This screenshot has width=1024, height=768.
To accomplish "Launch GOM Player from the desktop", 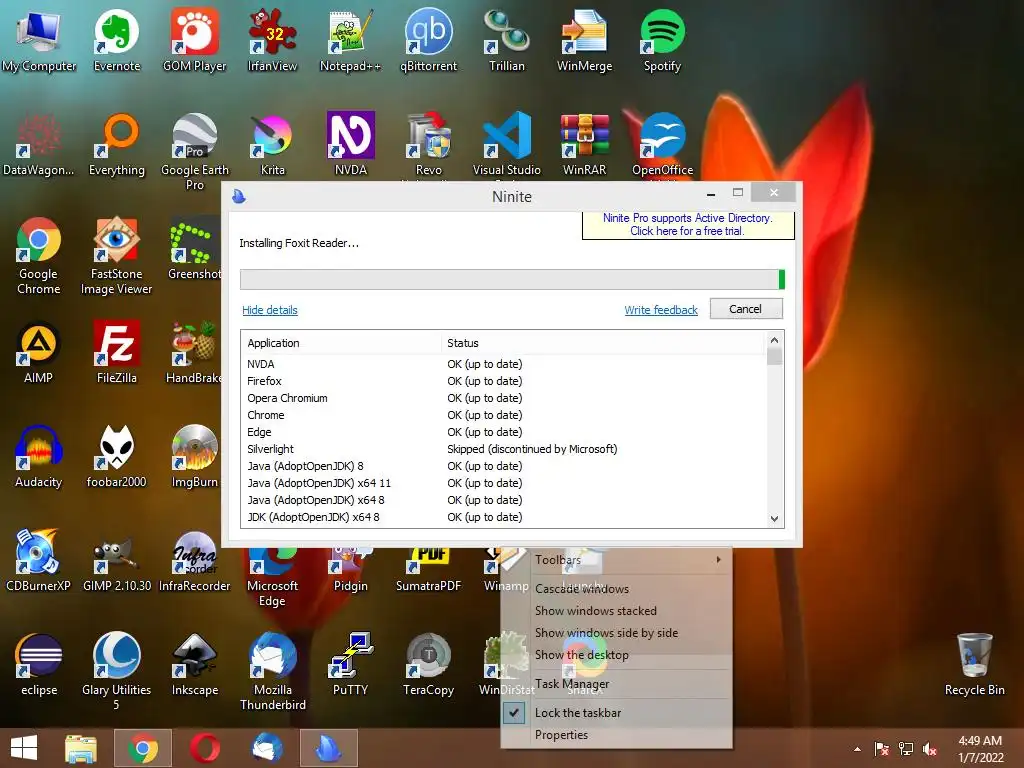I will (x=195, y=40).
